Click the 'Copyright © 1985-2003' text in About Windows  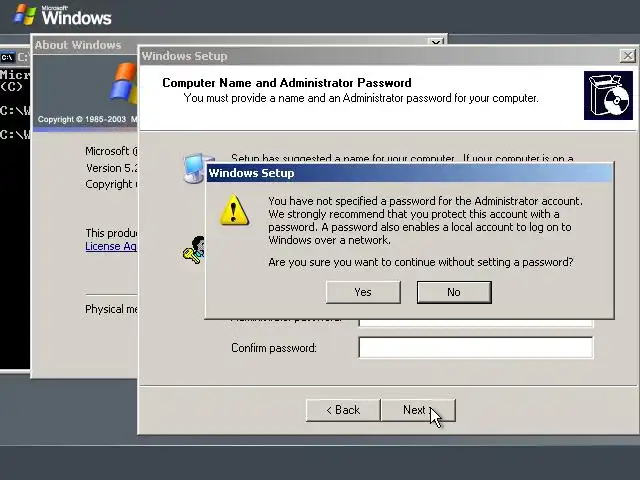(82, 120)
